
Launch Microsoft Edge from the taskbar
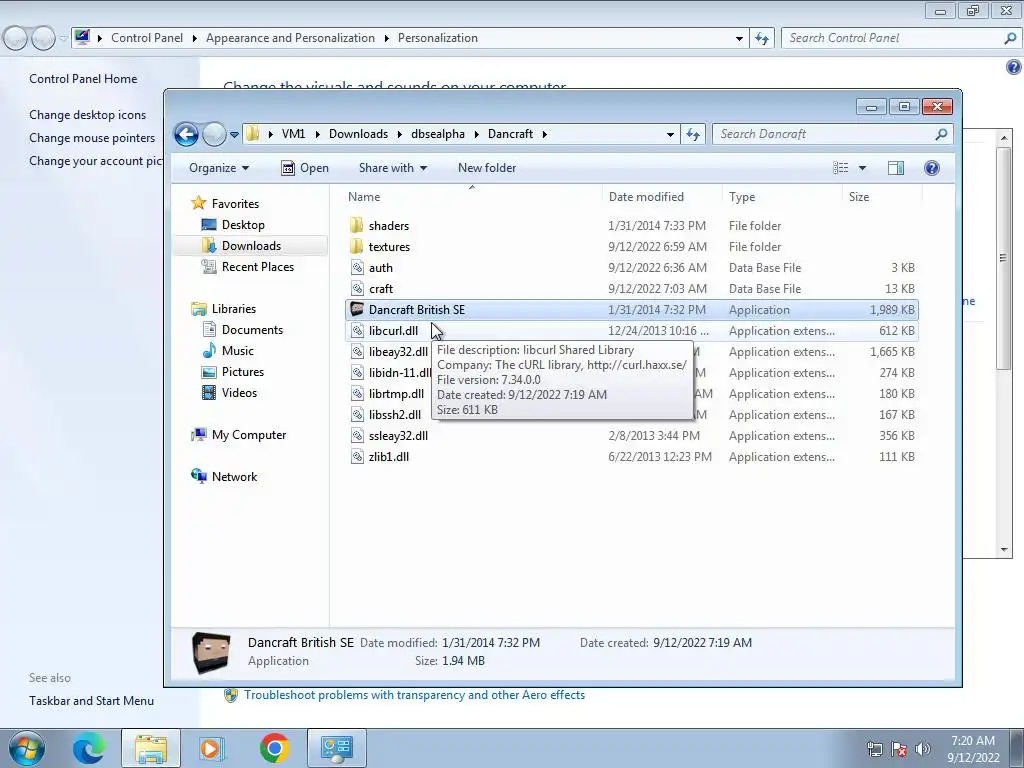coord(89,748)
